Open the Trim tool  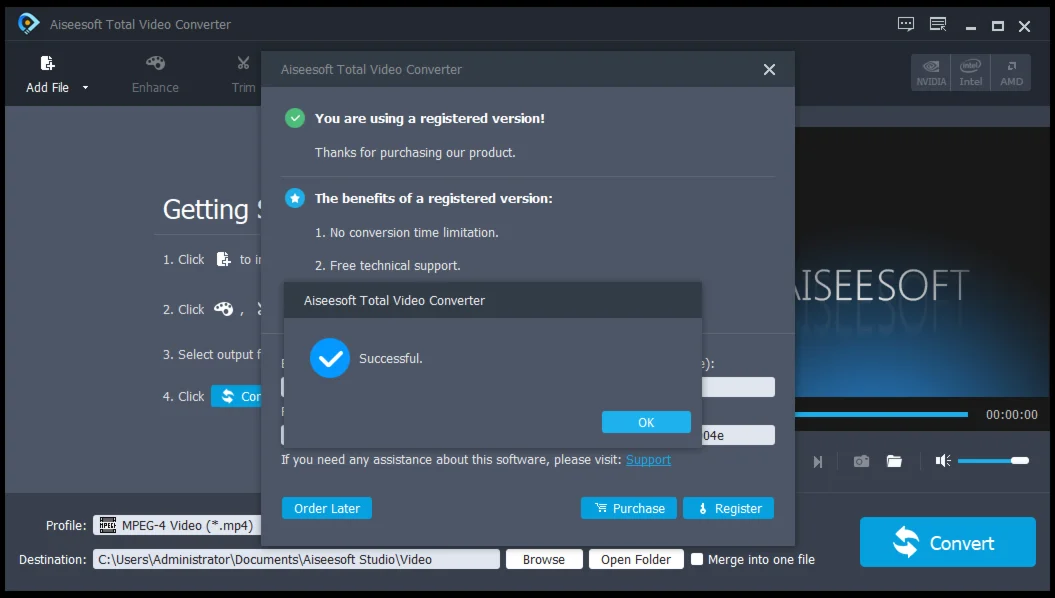coord(244,75)
